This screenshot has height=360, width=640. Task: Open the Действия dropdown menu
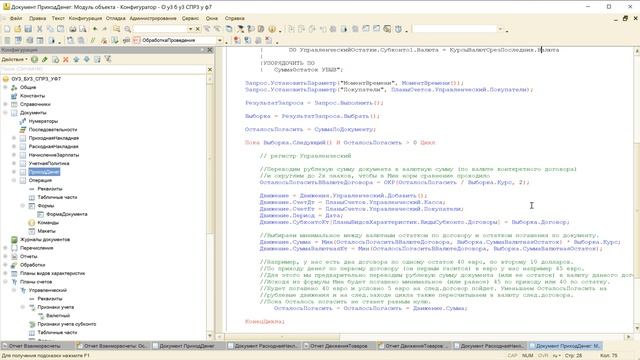[15, 60]
